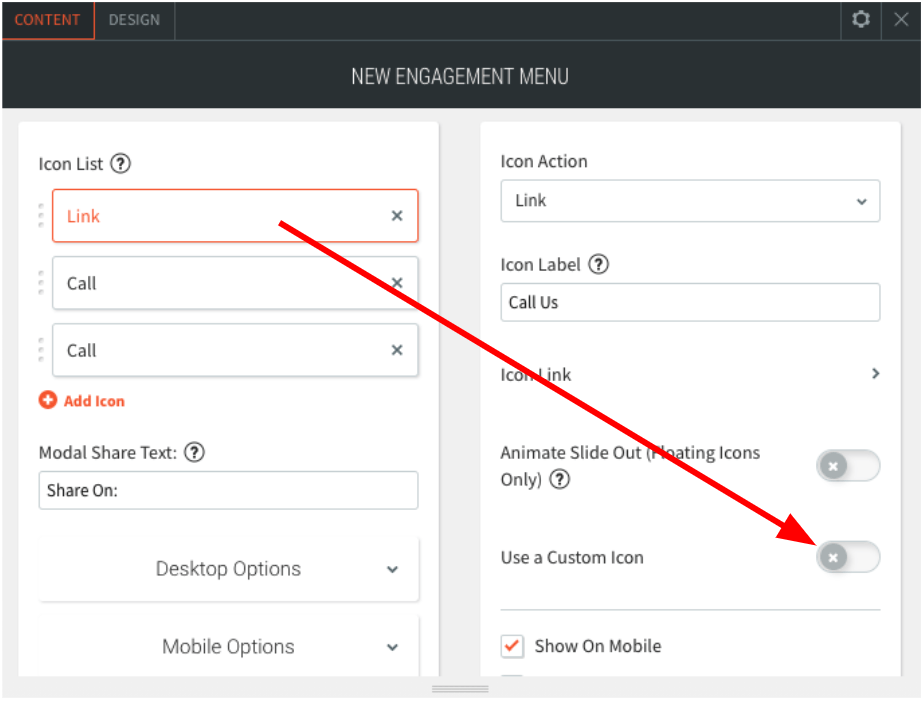922x703 pixels.
Task: Uncheck the Show On Mobile checkbox
Action: pyautogui.click(x=512, y=646)
